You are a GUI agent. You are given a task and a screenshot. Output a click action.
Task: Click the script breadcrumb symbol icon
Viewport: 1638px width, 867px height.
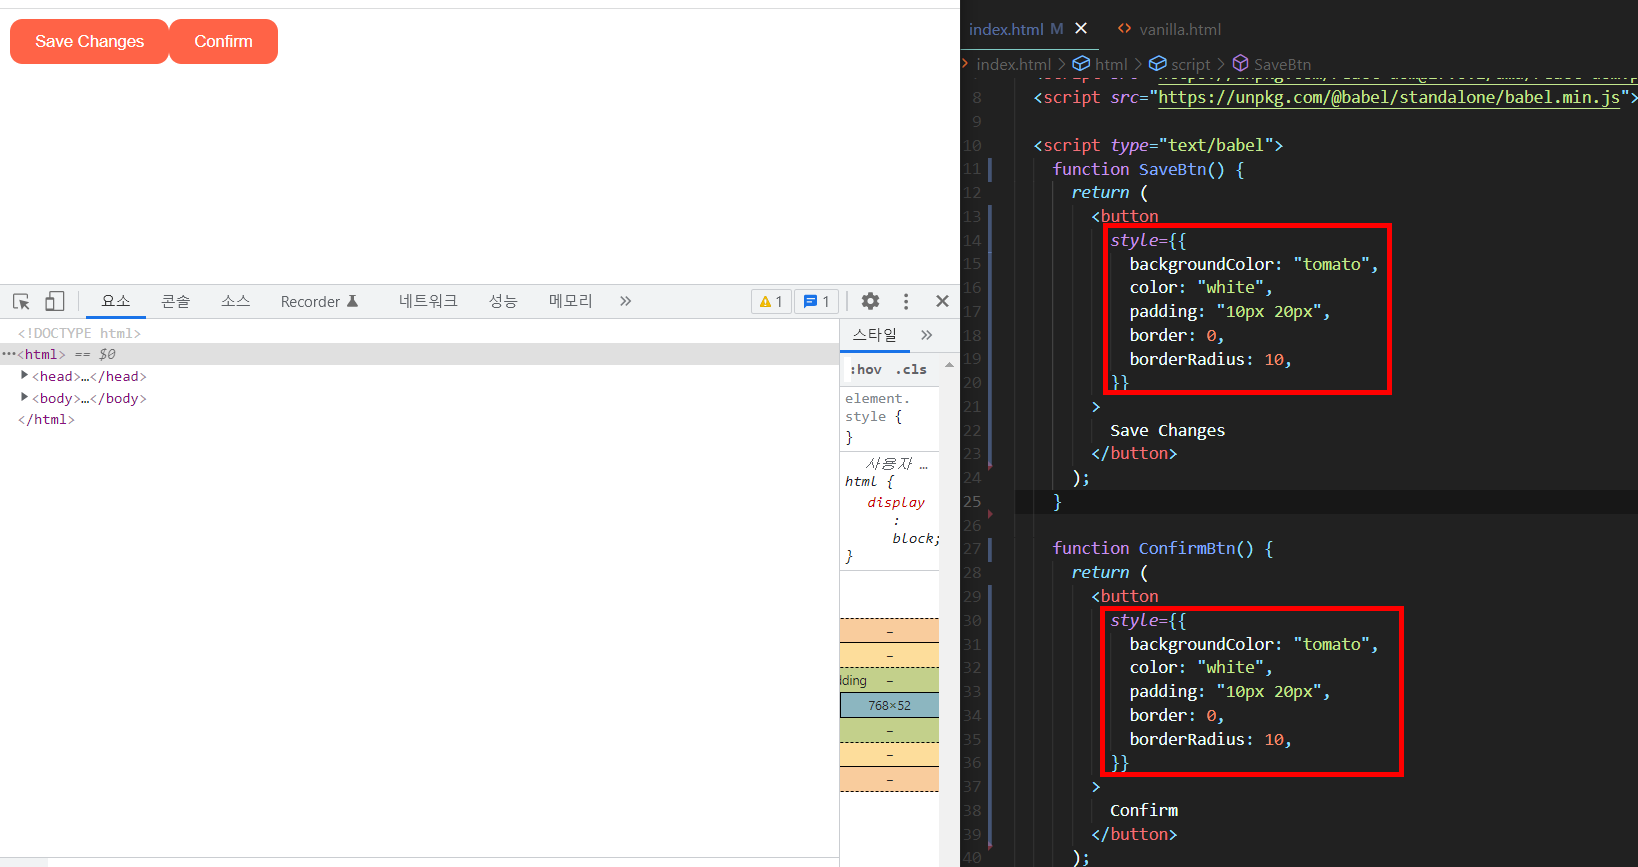1158,64
